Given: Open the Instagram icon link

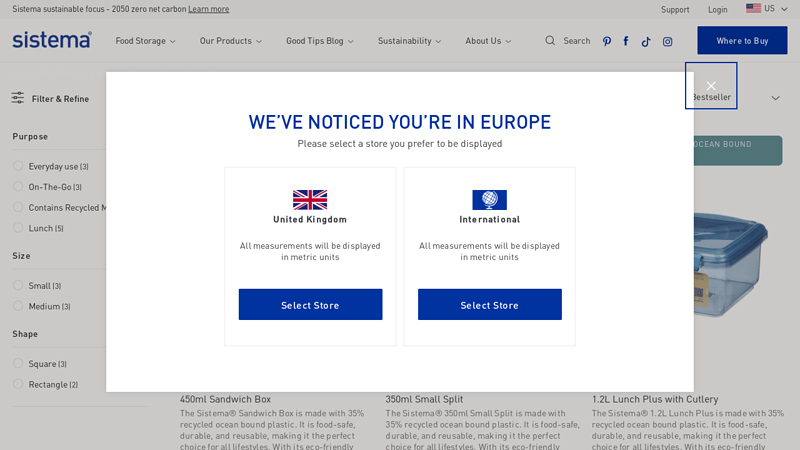Looking at the screenshot, I should pos(667,41).
